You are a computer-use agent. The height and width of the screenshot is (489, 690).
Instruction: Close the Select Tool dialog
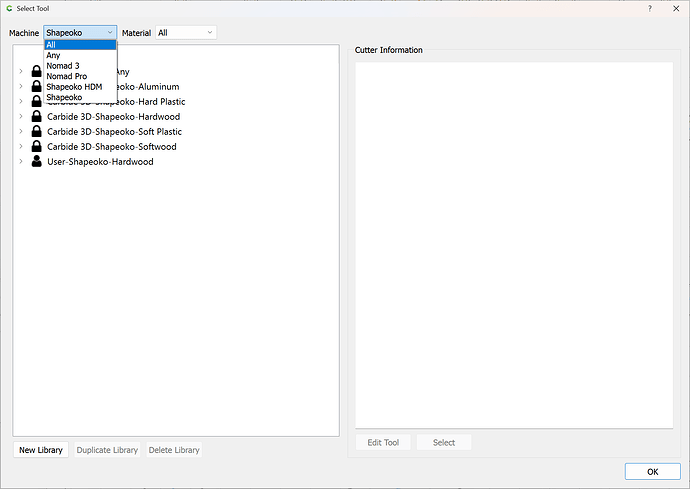(x=676, y=8)
